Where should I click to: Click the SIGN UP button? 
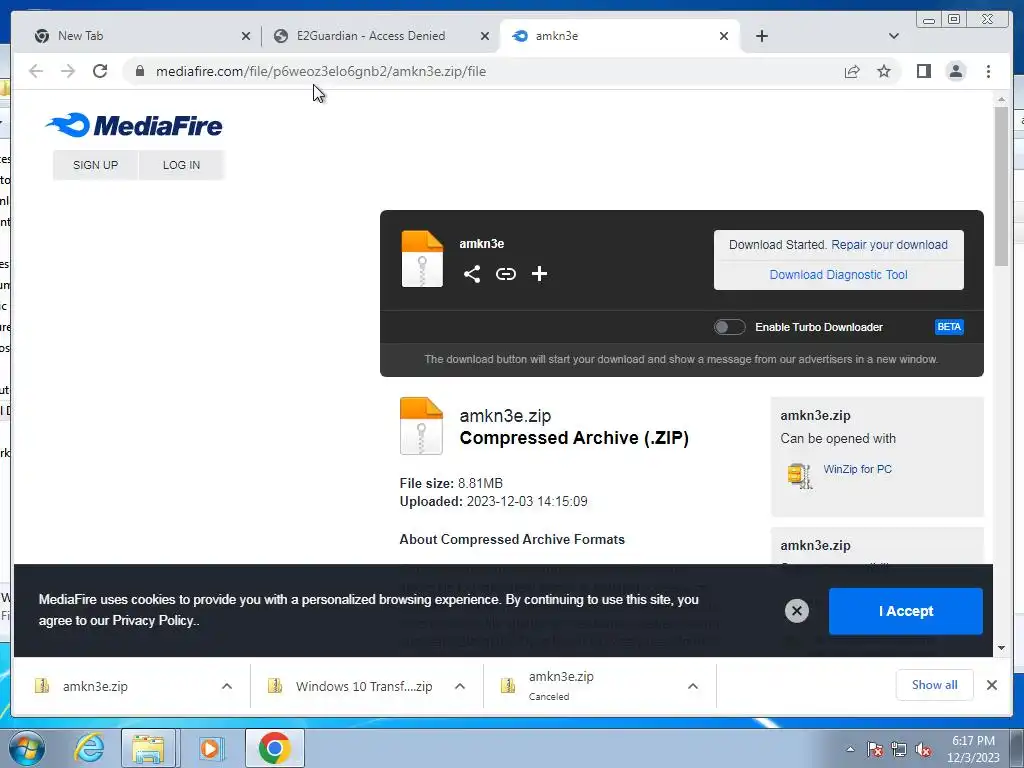pos(95,165)
